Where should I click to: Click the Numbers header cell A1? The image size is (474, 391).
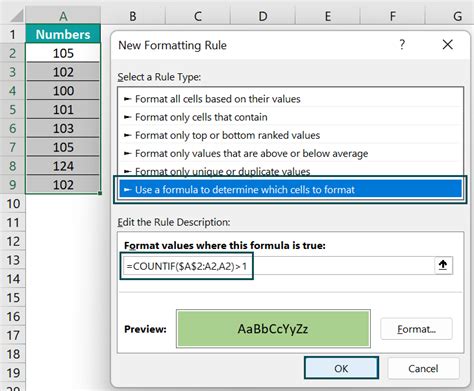[63, 34]
